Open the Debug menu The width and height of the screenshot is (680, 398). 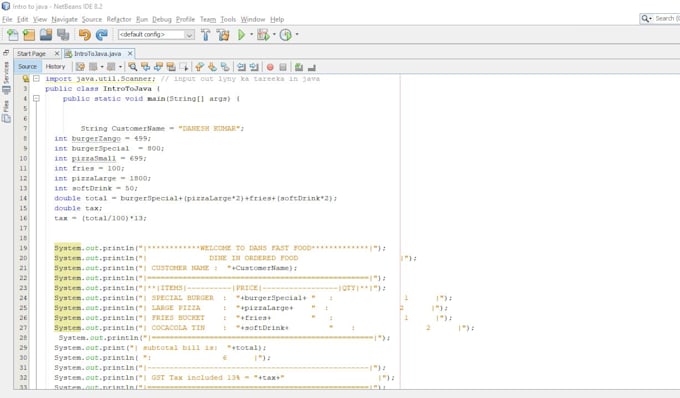pos(162,20)
